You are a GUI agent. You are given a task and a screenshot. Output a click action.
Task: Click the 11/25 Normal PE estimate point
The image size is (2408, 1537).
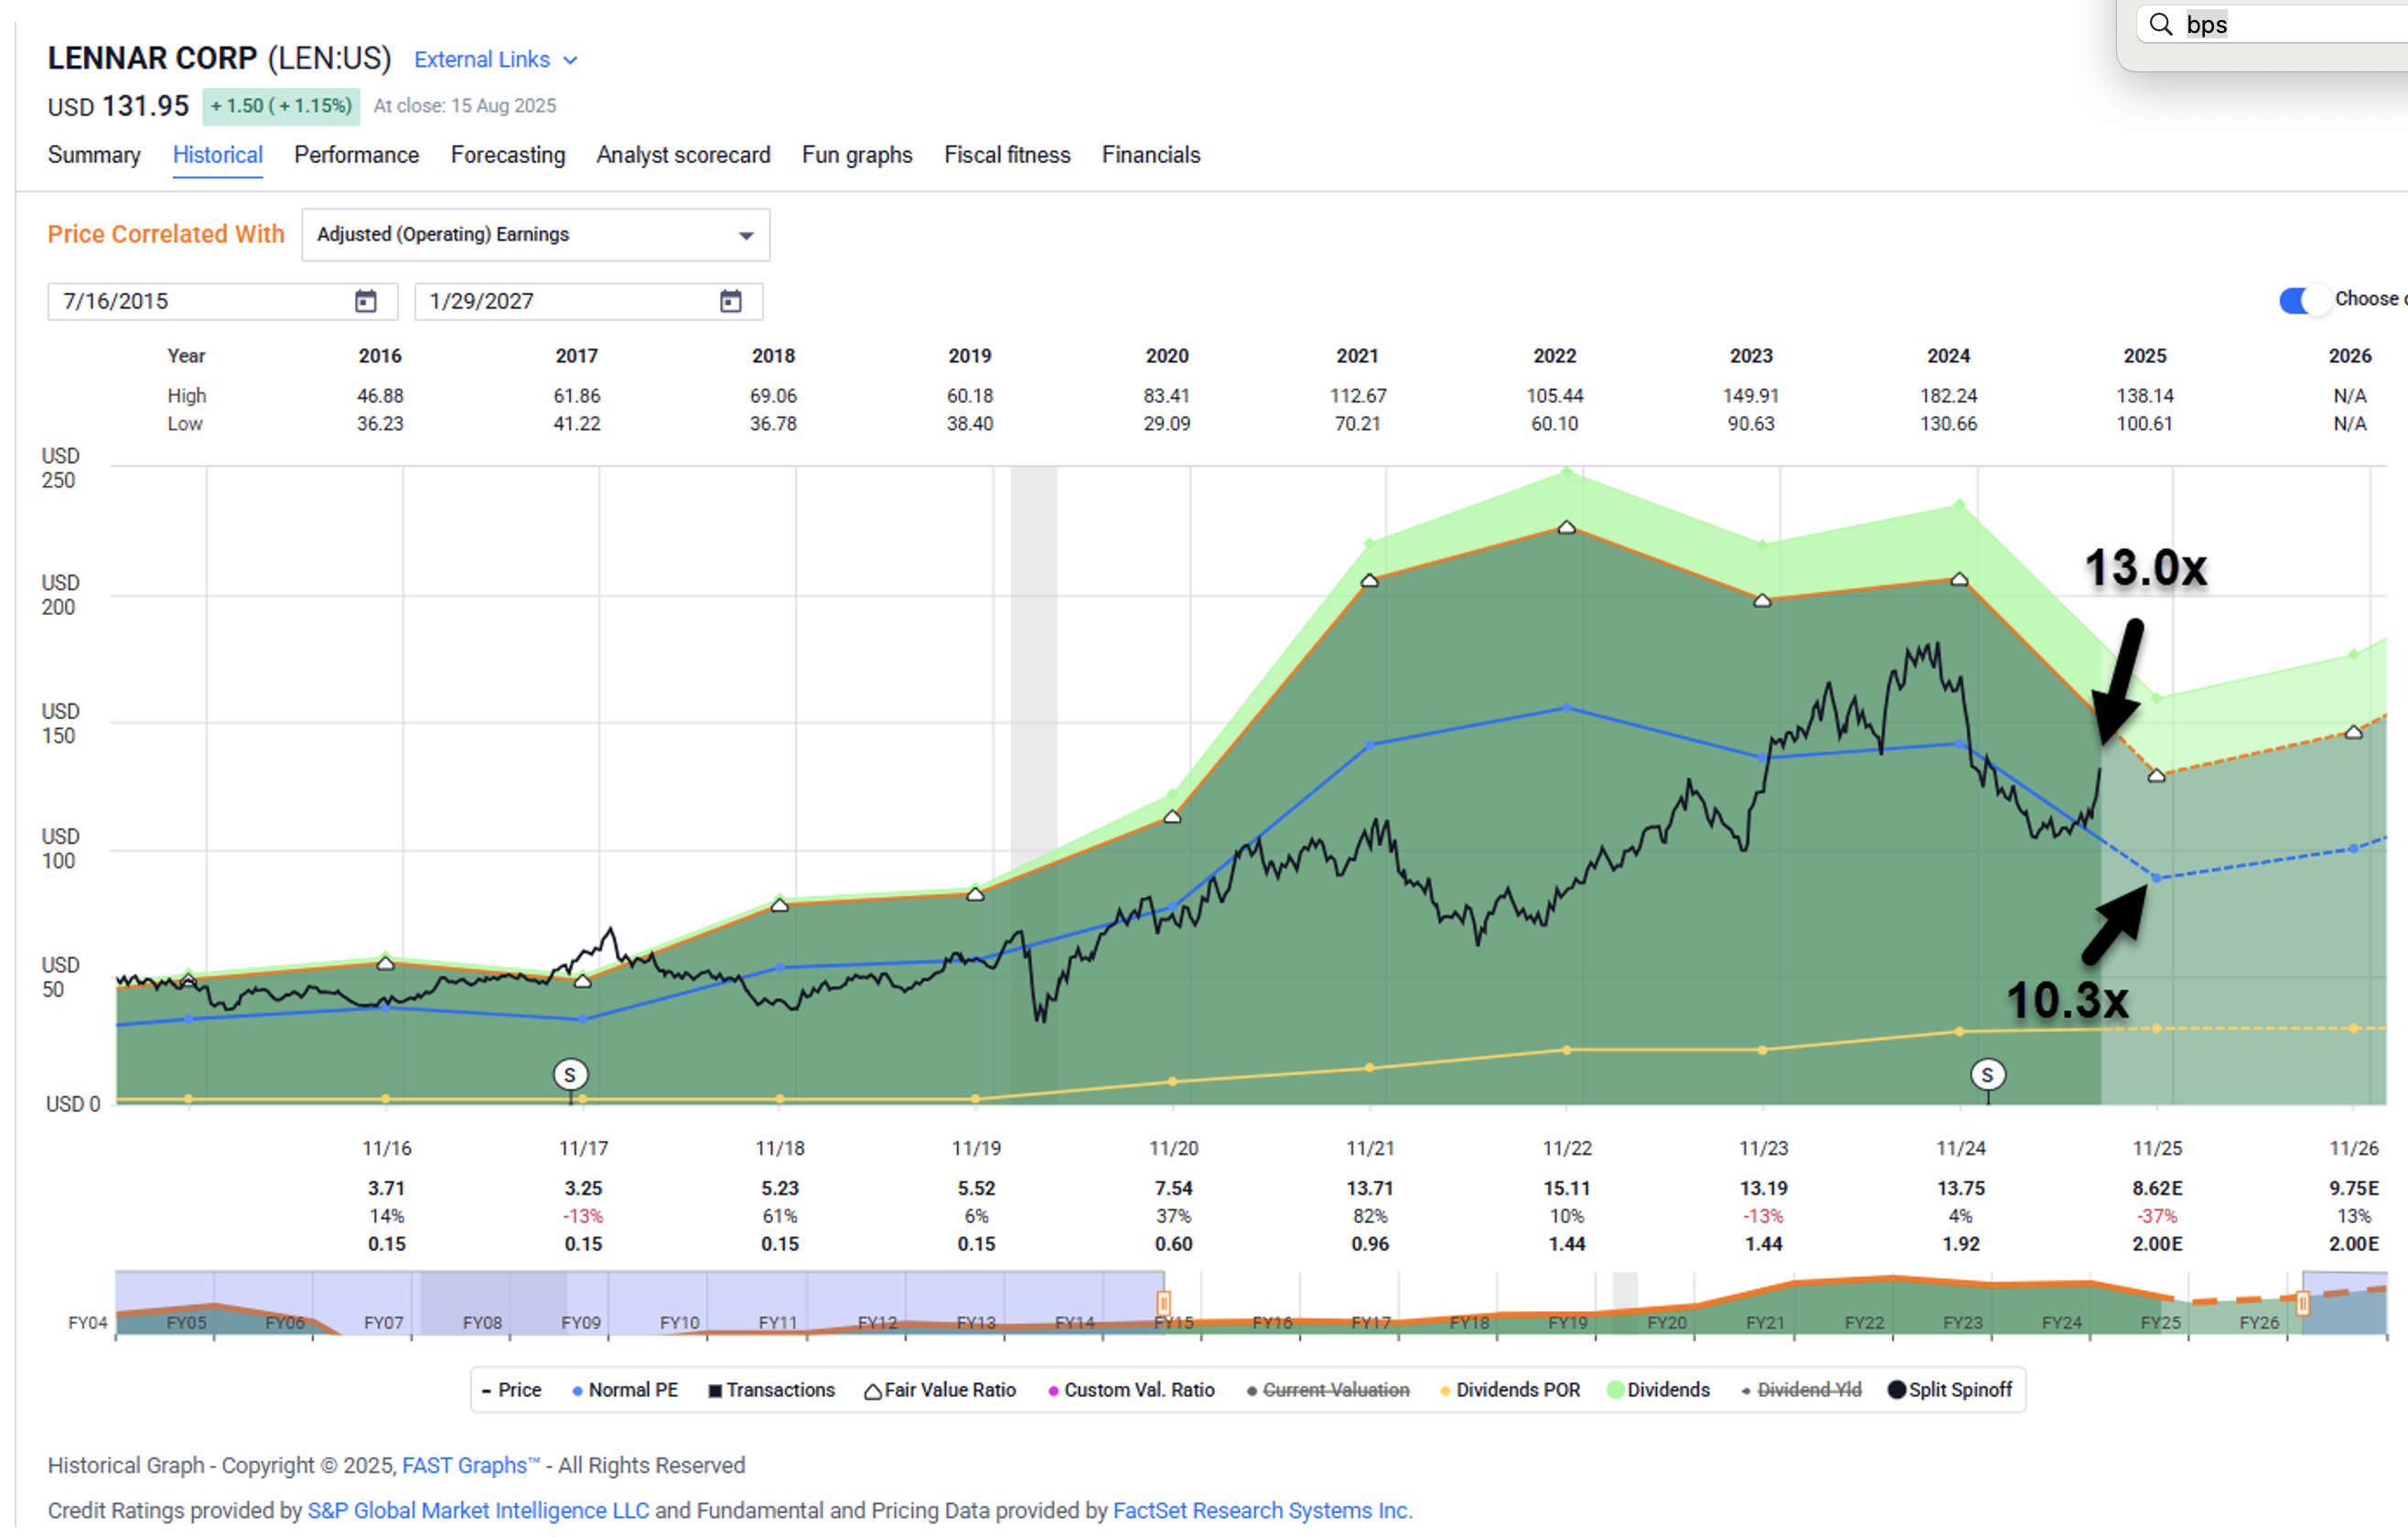point(2157,878)
